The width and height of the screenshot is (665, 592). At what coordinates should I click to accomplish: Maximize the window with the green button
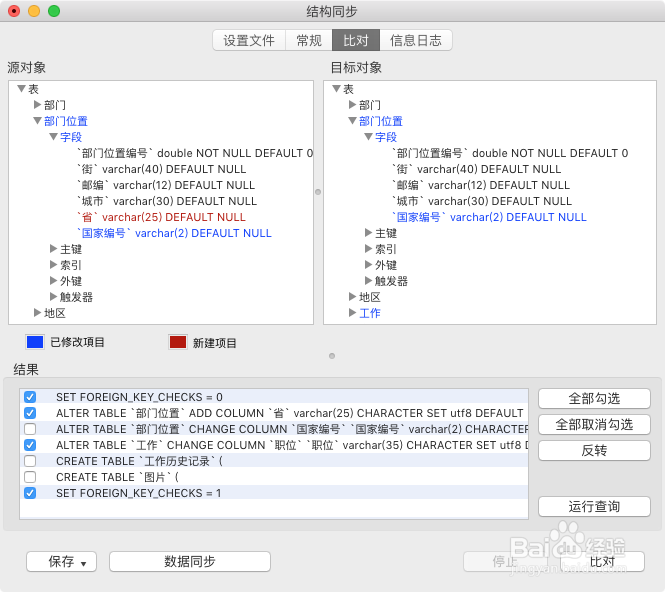(54, 11)
